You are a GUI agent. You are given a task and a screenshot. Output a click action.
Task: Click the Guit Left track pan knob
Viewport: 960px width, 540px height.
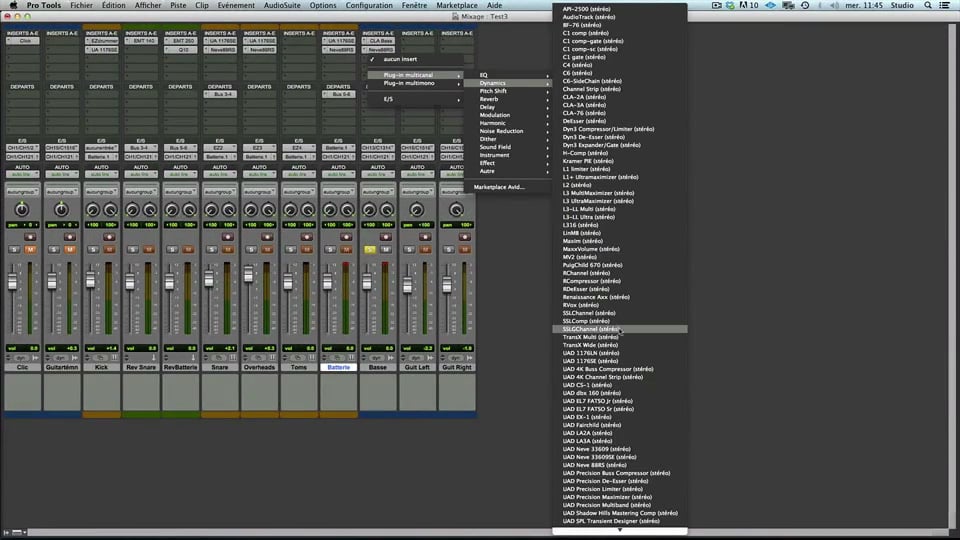click(417, 210)
